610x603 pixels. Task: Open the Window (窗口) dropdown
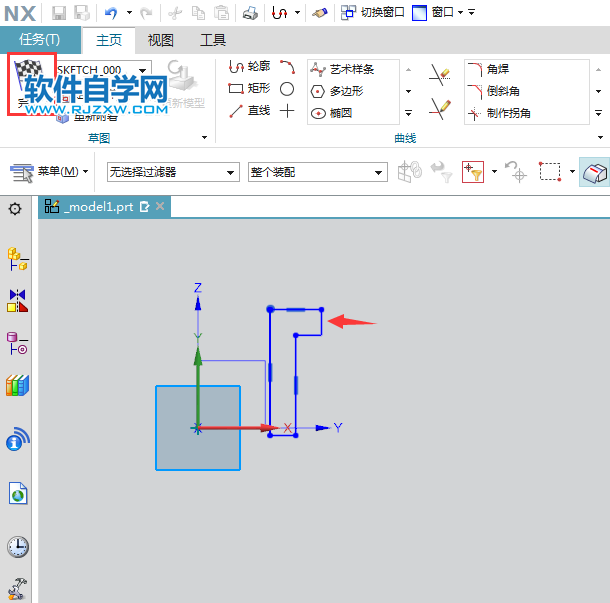pos(439,13)
